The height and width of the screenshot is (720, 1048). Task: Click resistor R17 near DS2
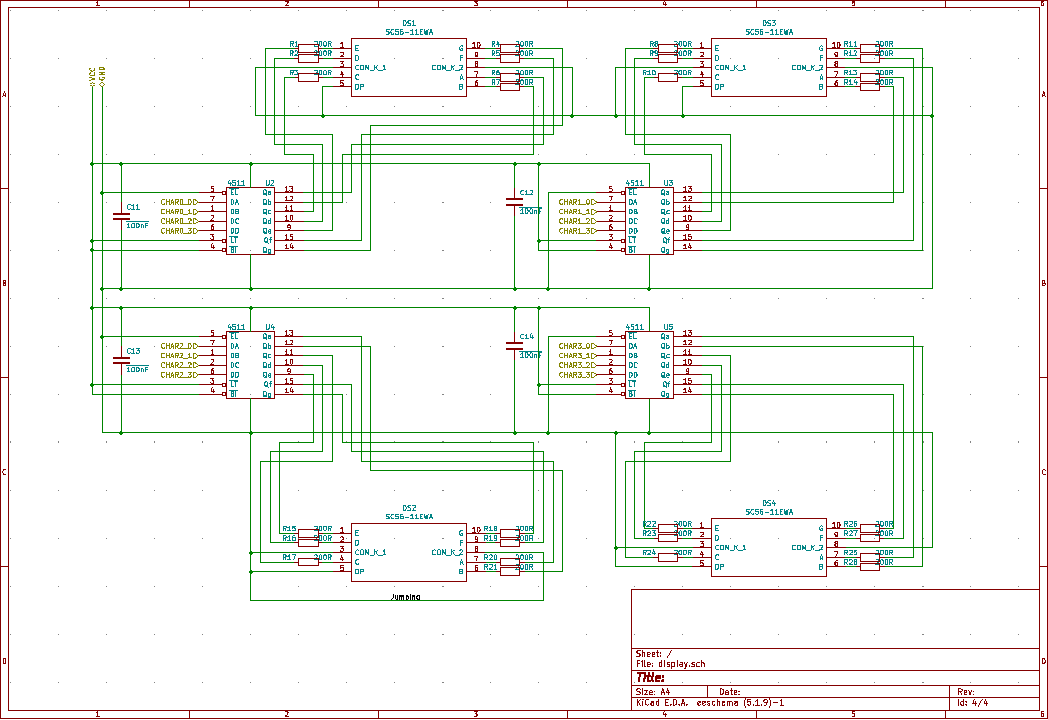(308, 560)
